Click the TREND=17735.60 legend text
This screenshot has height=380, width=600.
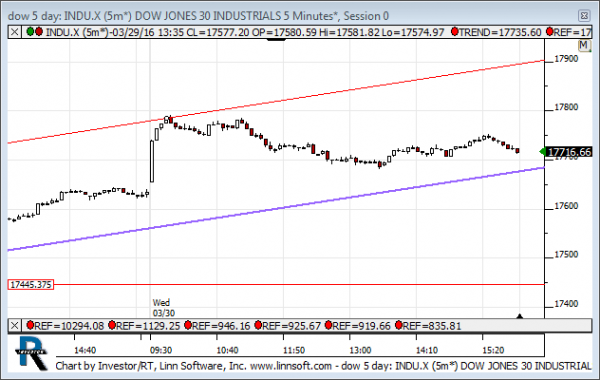pyautogui.click(x=500, y=32)
